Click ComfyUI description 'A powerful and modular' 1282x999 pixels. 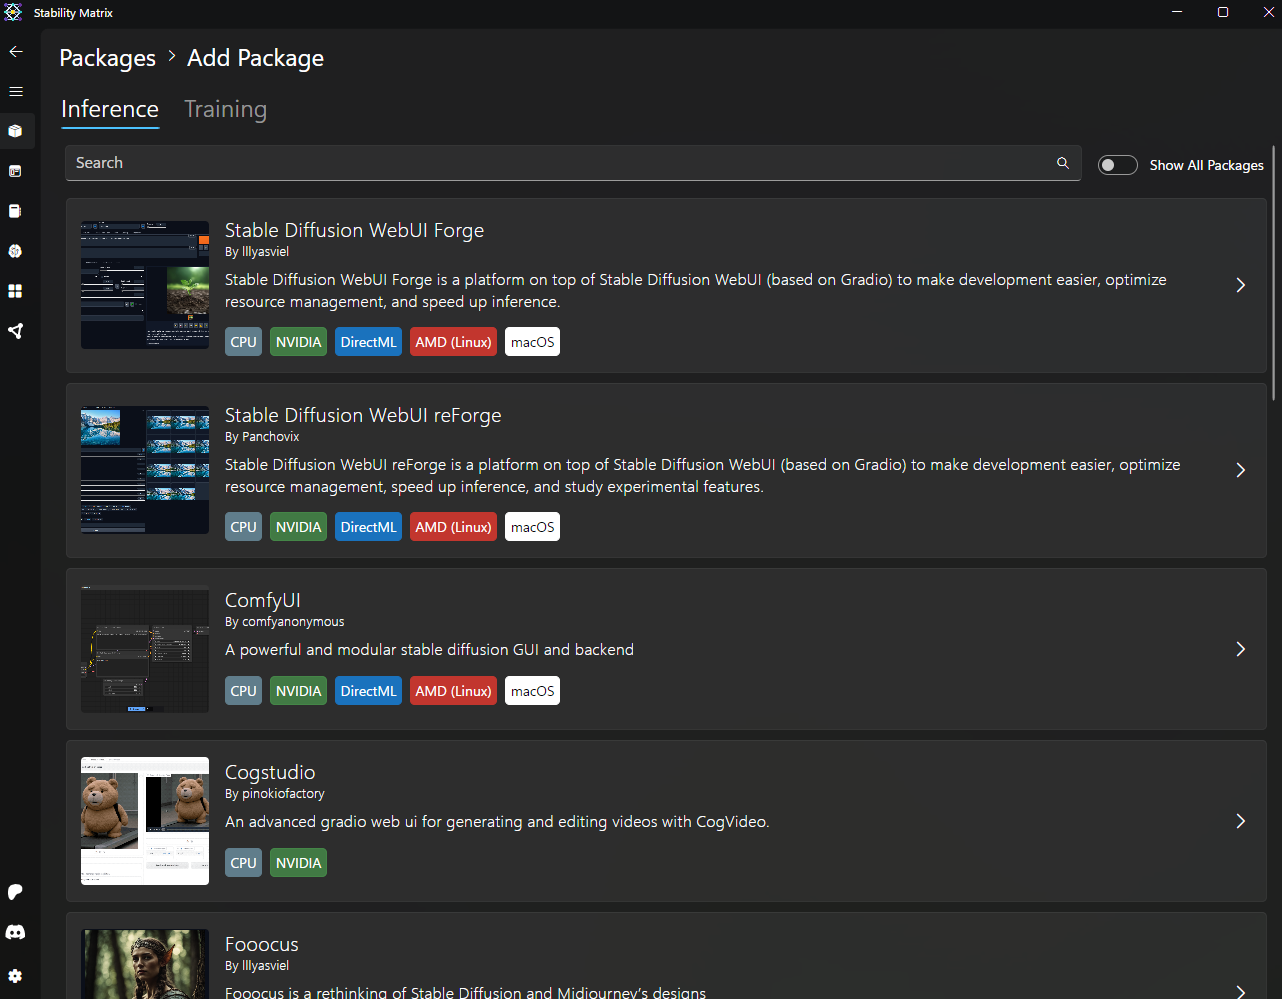[429, 650]
